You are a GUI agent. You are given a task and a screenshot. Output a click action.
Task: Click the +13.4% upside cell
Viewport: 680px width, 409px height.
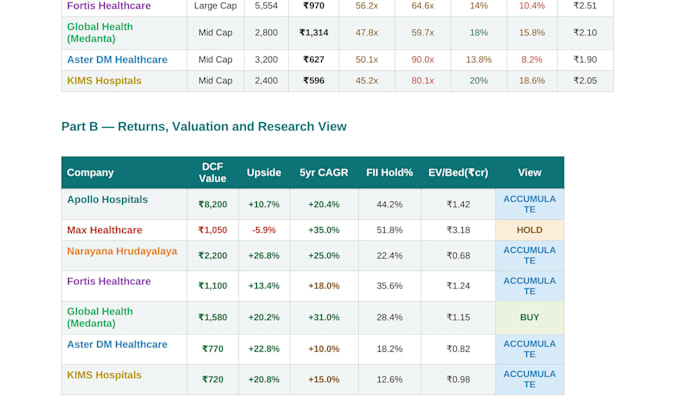click(264, 286)
